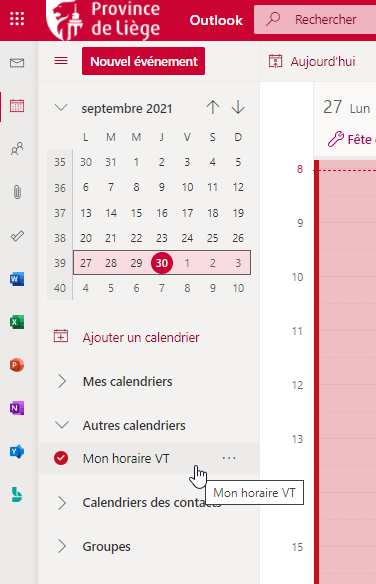Screen dimensions: 376x584
Task: Launch OneNote from the sidebar
Action: tap(17, 408)
